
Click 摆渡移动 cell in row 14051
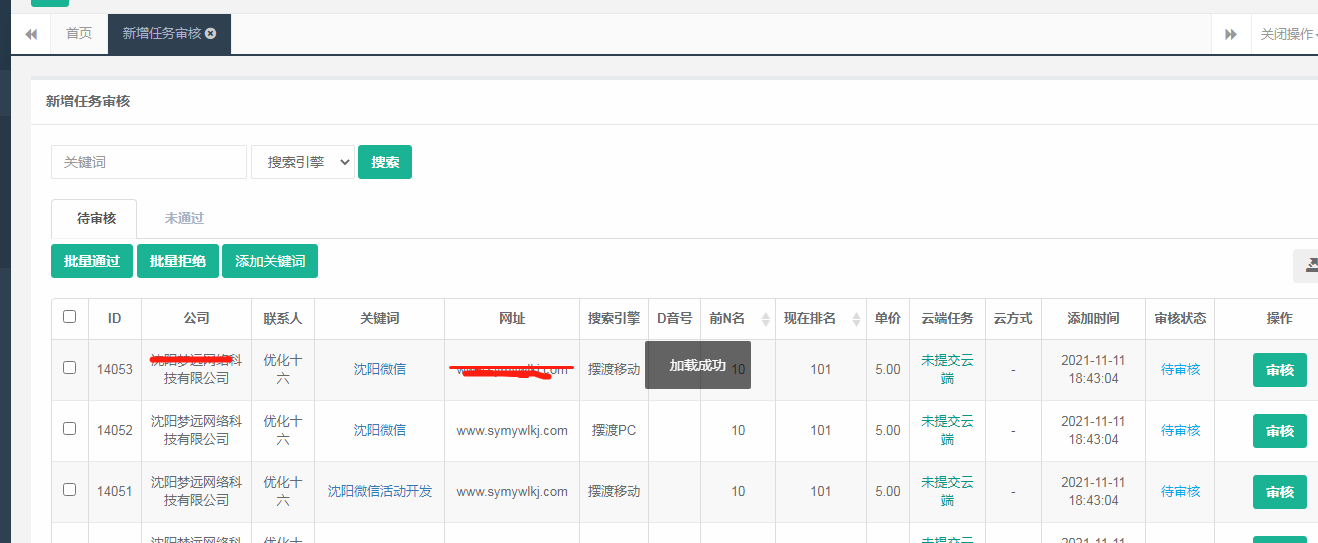(x=614, y=491)
